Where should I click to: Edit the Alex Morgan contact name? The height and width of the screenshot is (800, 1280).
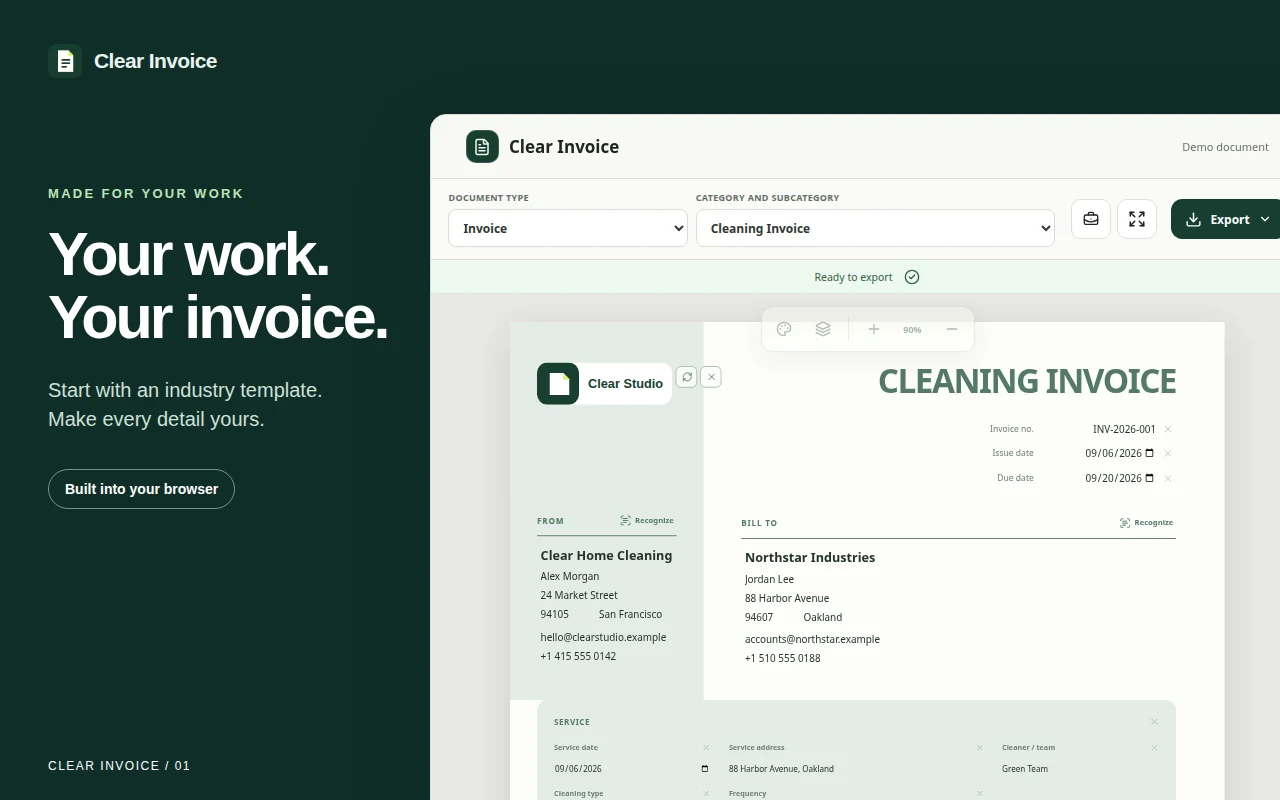point(570,576)
